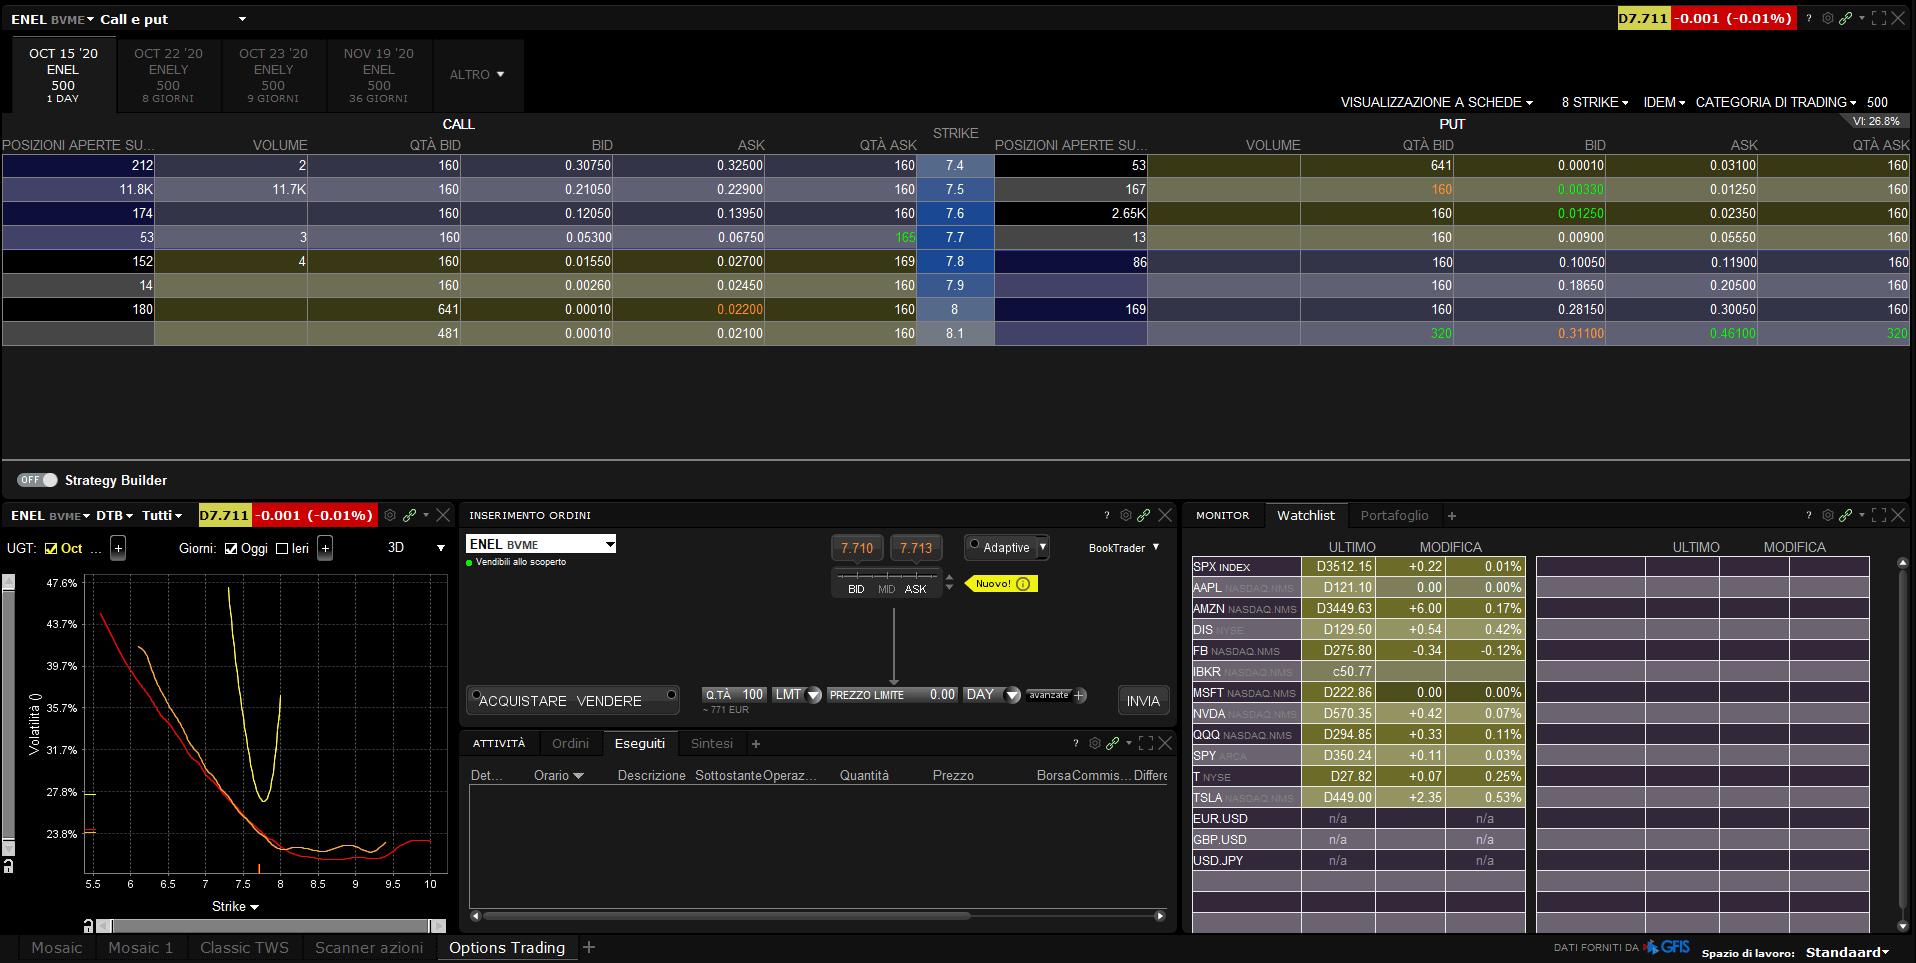This screenshot has width=1916, height=963.
Task: Click the avanzate button
Action: [1049, 695]
